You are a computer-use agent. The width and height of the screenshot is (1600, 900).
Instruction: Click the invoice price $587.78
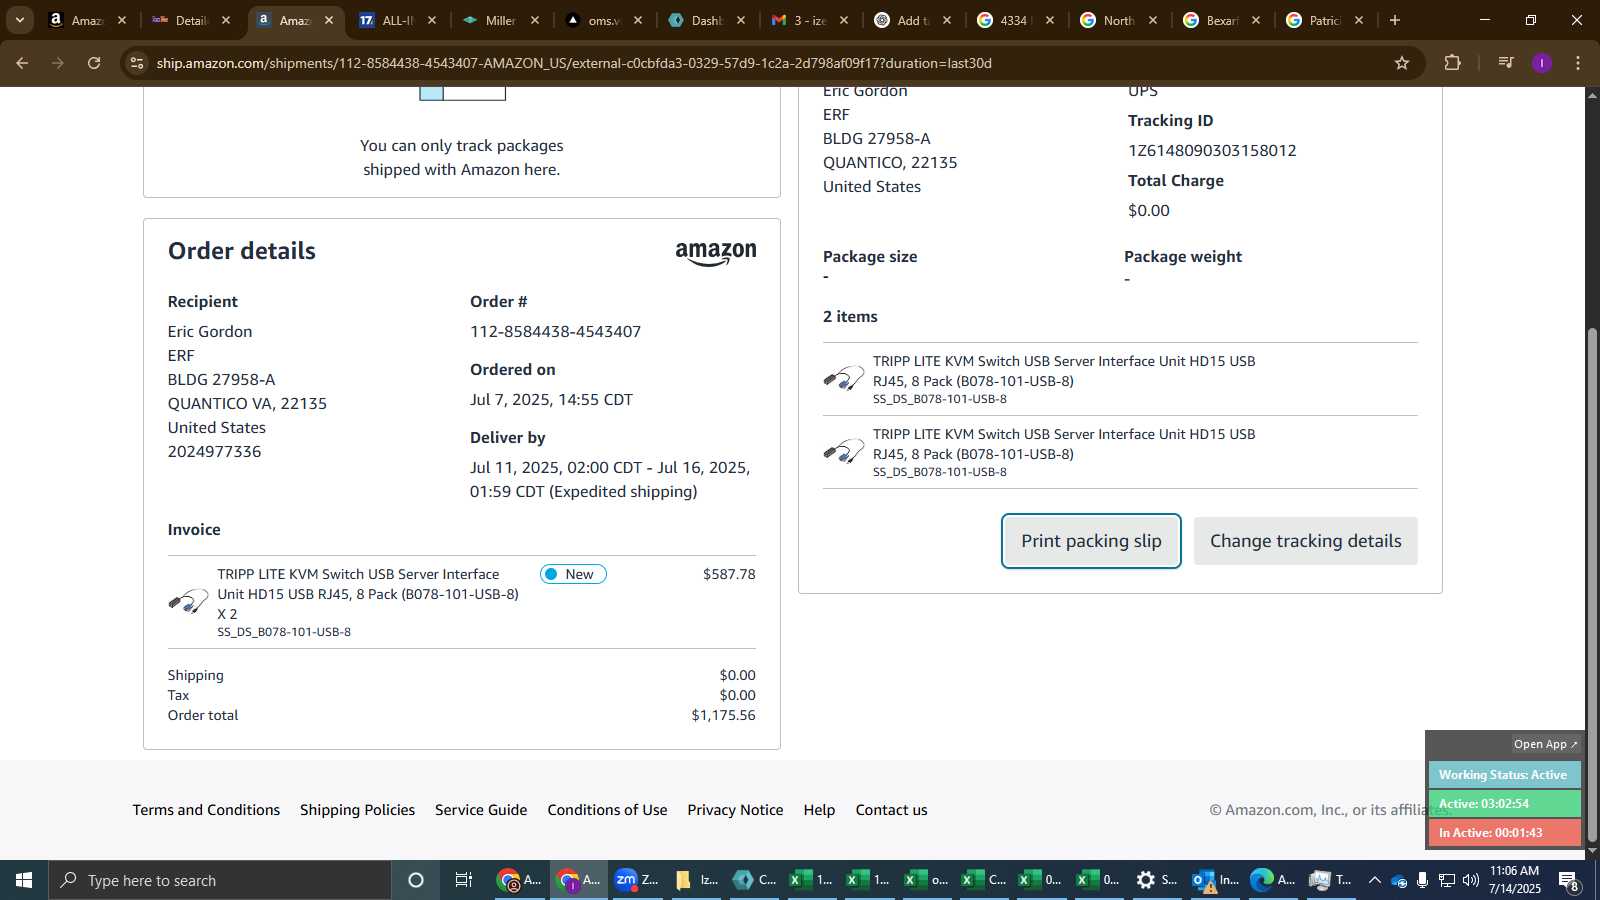[729, 575]
